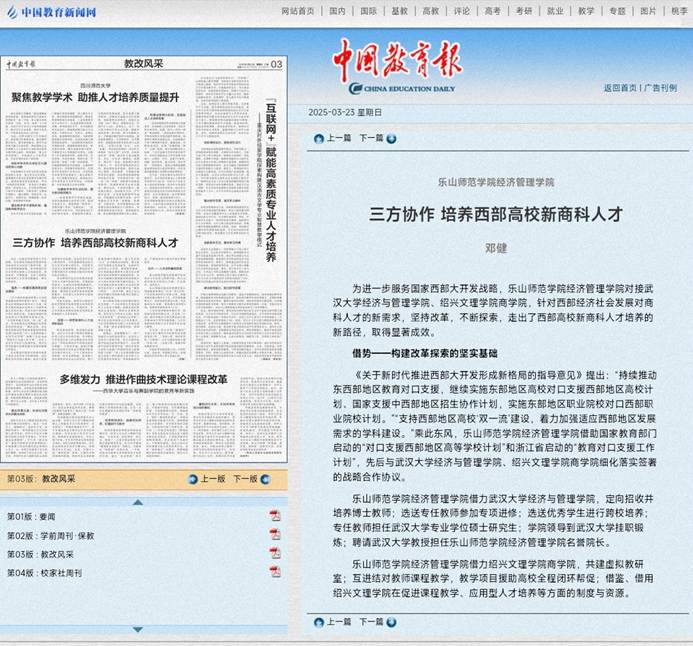Viewport: 693px width, 646px height.
Task: Click 聚焦教学学术 article on page thumbnail
Action: 95,96
